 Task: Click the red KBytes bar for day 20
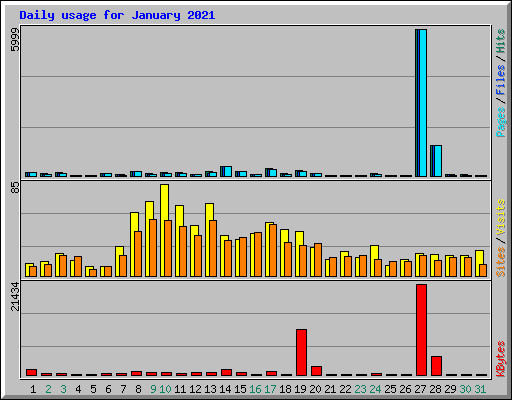316,371
